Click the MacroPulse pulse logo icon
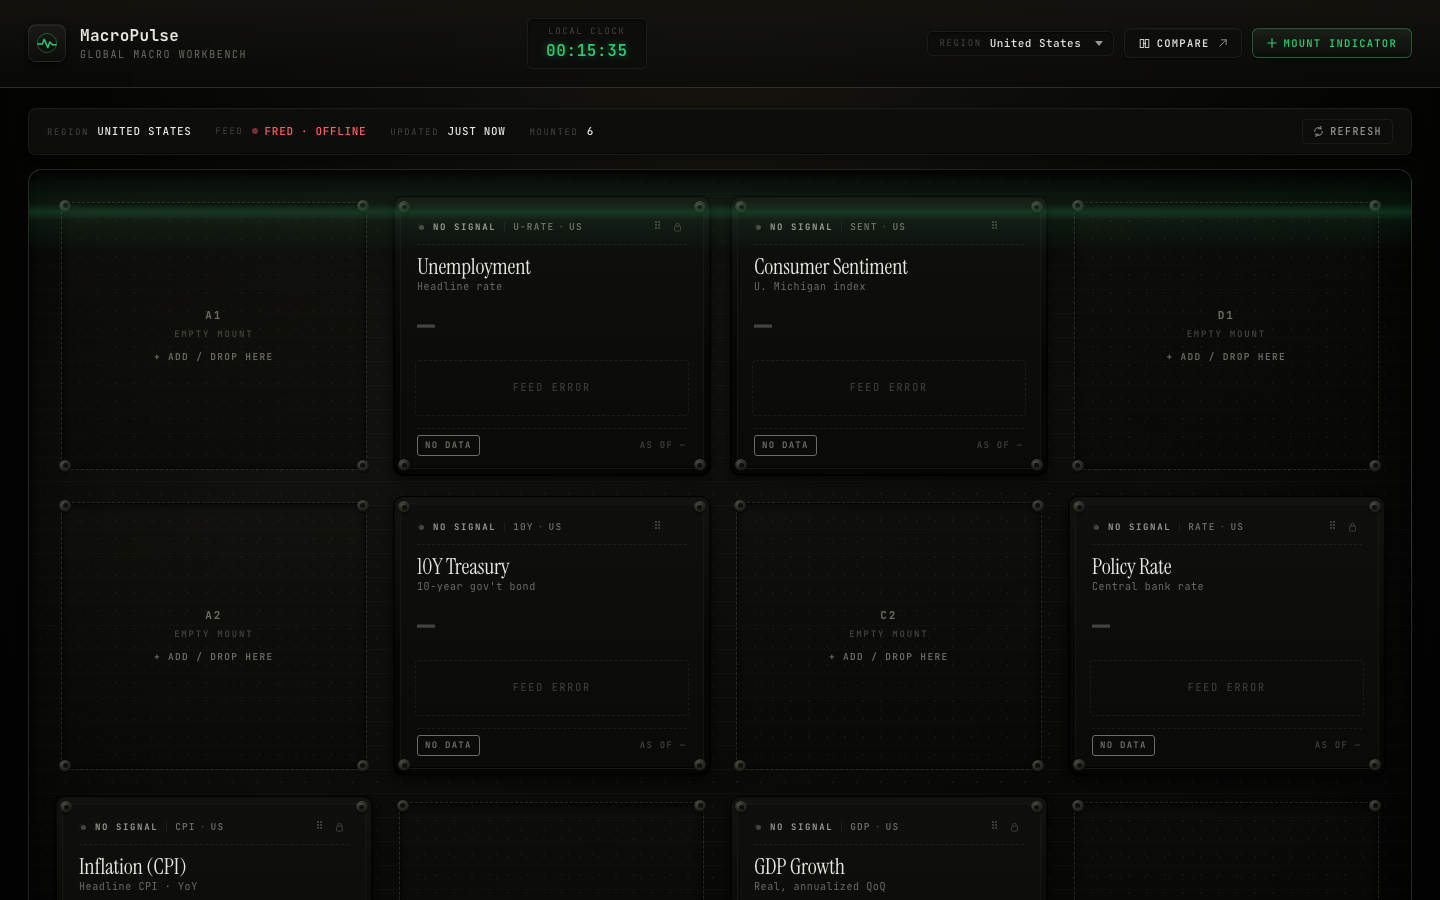Screen dimensions: 1440x900 [47, 43]
